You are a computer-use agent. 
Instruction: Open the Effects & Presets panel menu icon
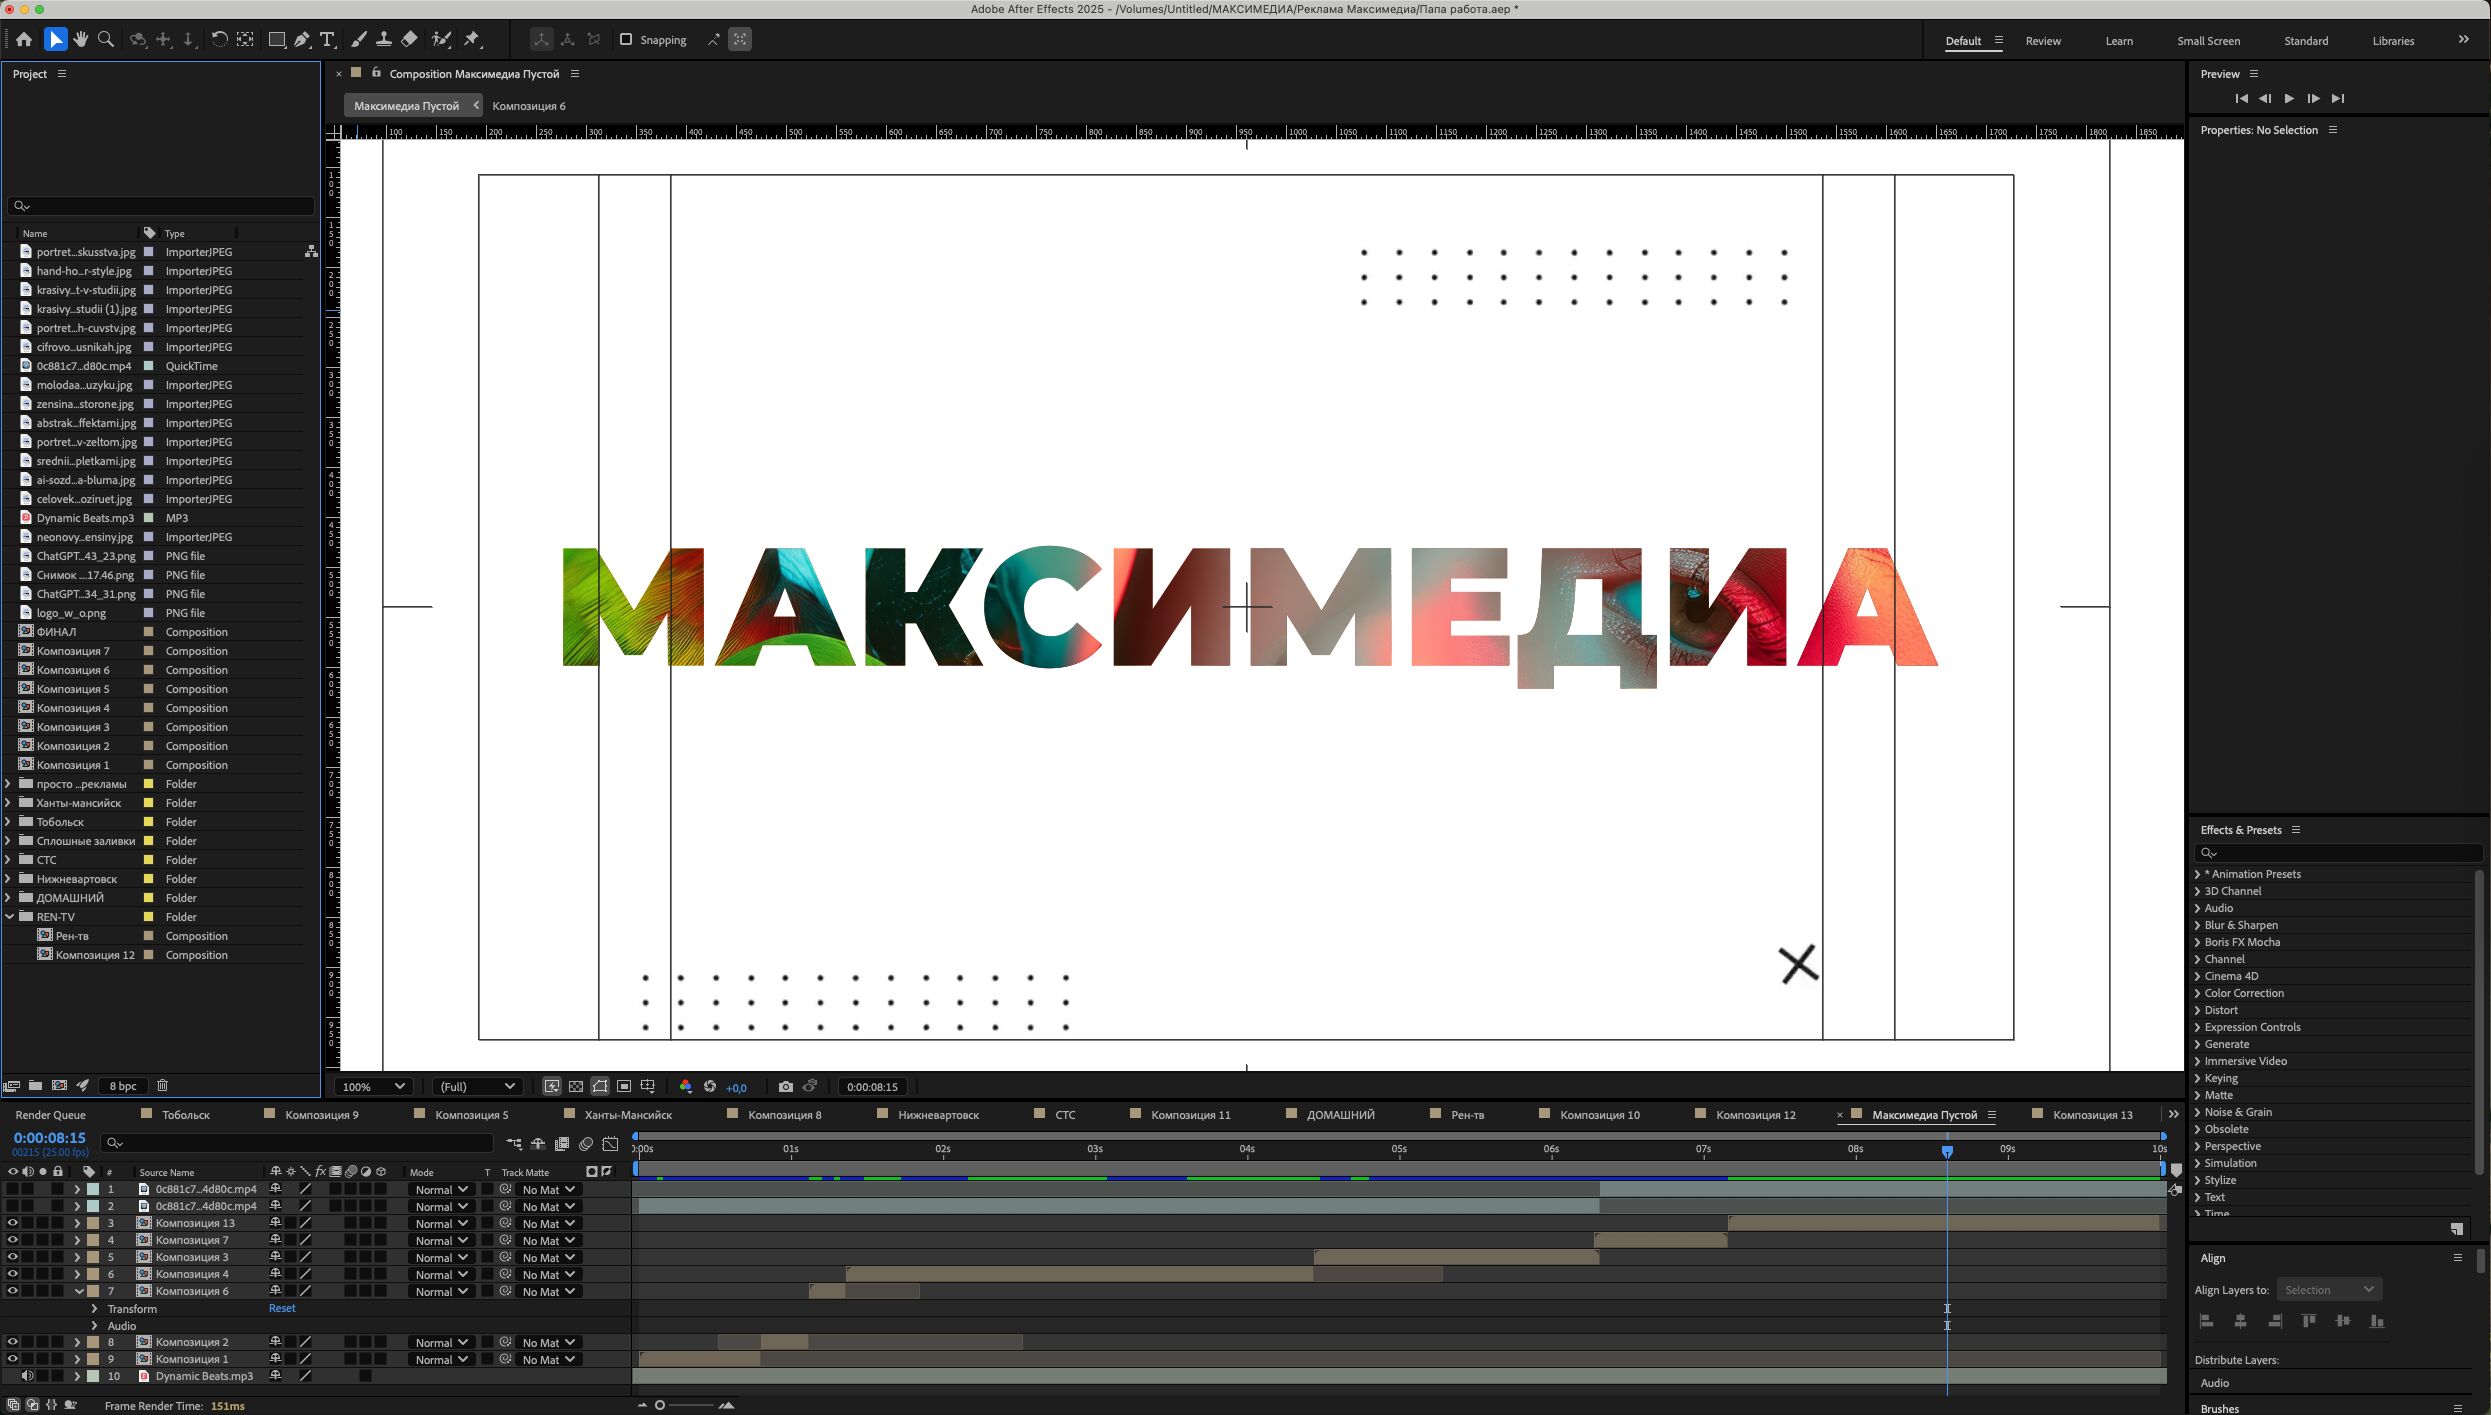2296,830
